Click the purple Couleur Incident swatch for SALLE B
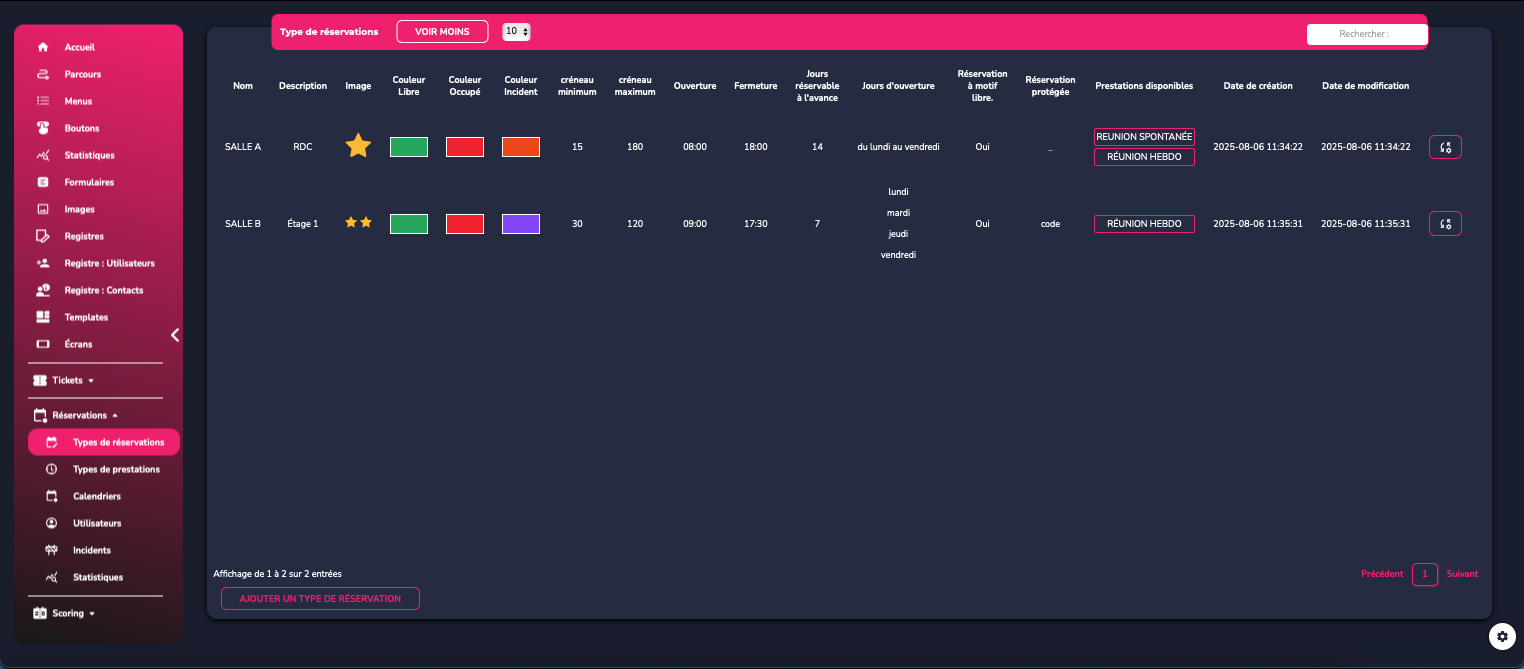1524x669 pixels. point(521,224)
